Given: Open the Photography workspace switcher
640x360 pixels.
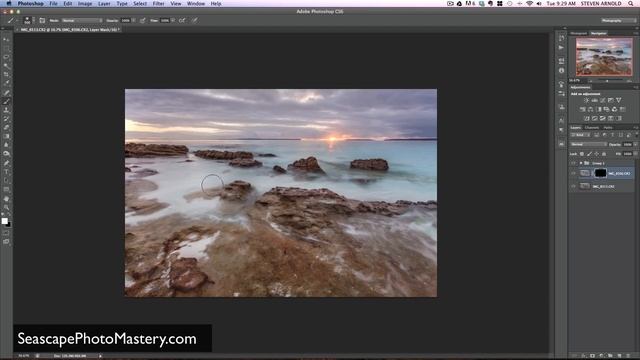Looking at the screenshot, I should [x=618, y=20].
